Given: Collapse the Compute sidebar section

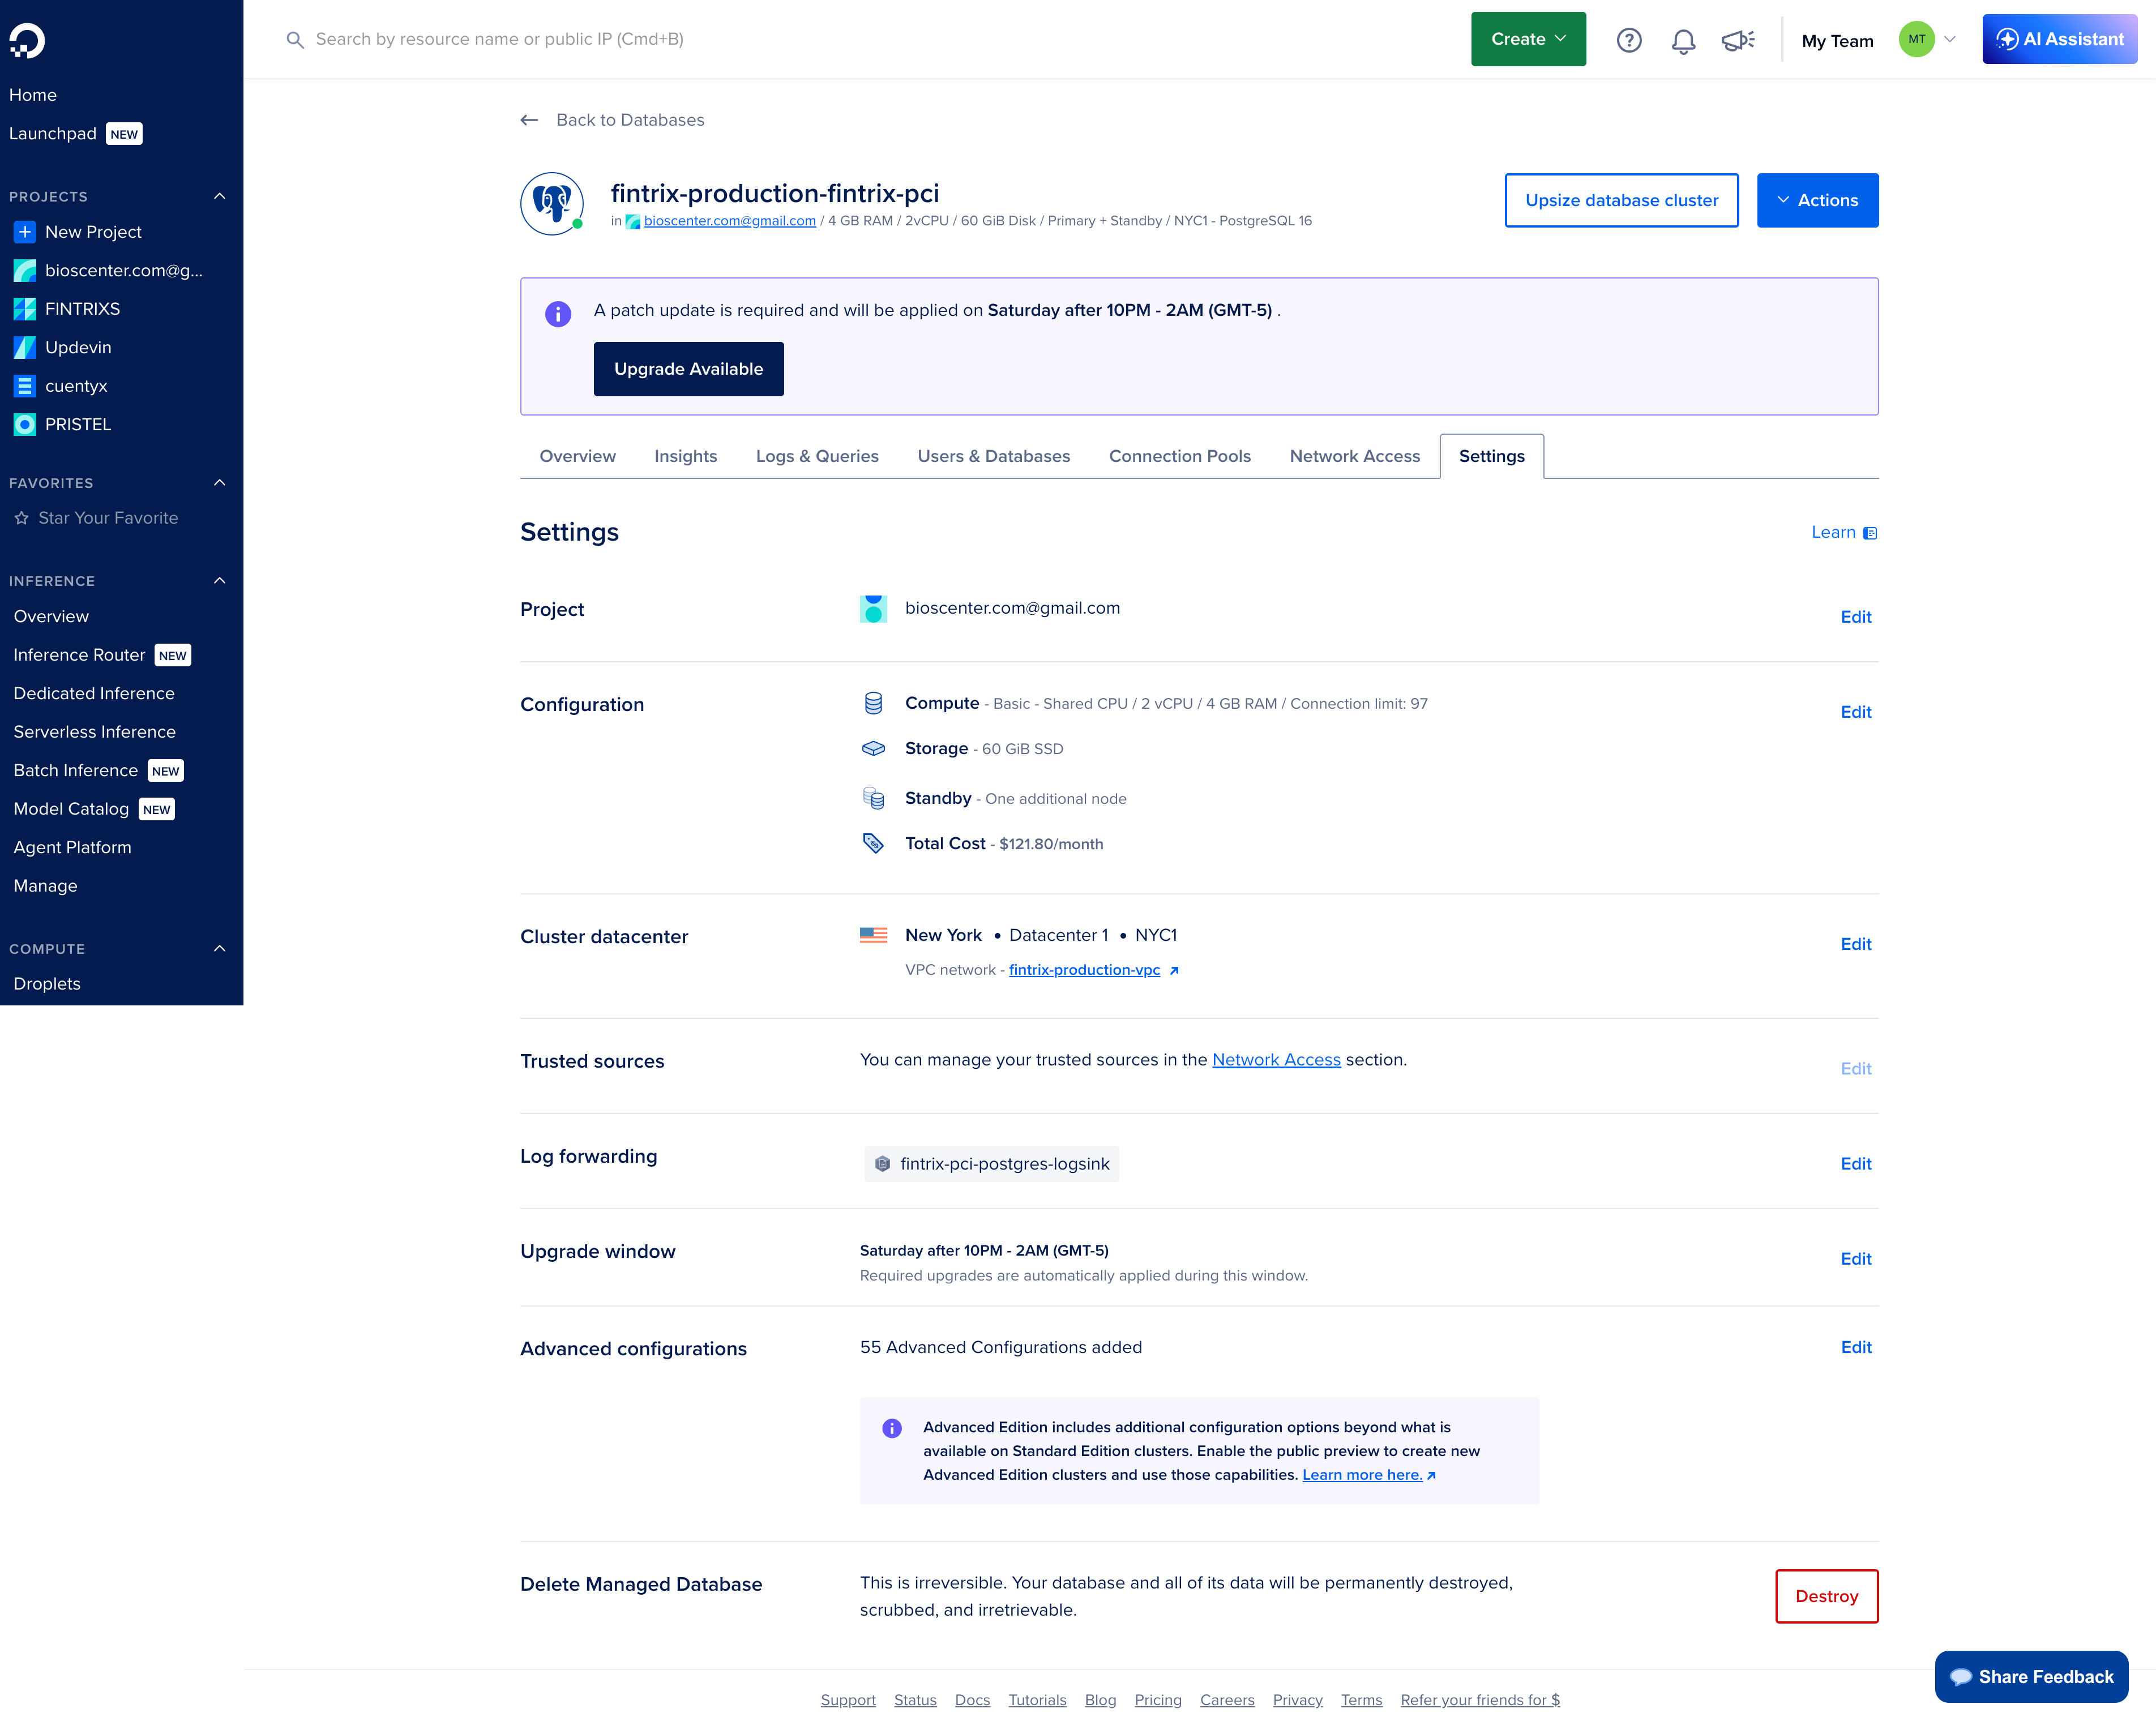Looking at the screenshot, I should 220,948.
